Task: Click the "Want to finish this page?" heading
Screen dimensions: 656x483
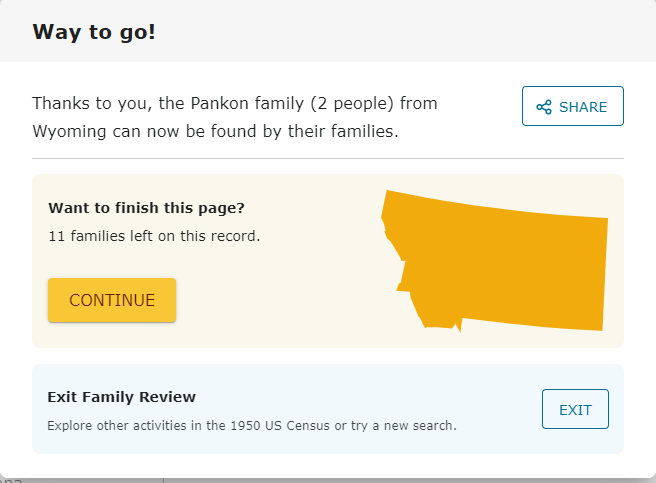Action: click(146, 208)
